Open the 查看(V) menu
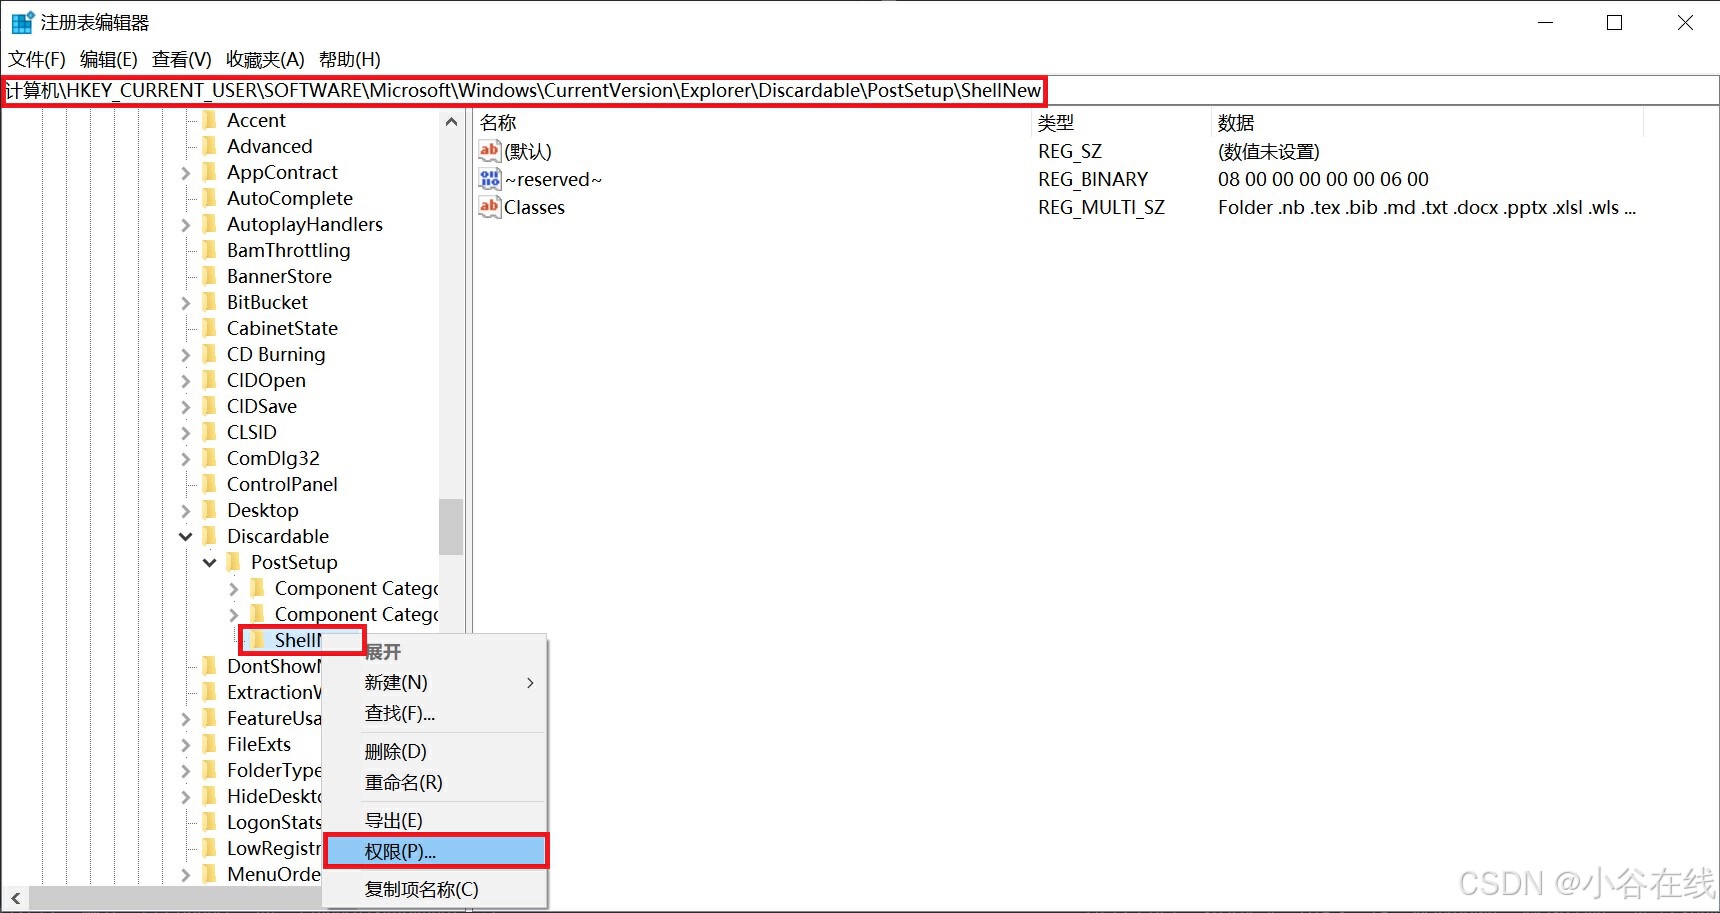The image size is (1720, 913). pos(182,59)
